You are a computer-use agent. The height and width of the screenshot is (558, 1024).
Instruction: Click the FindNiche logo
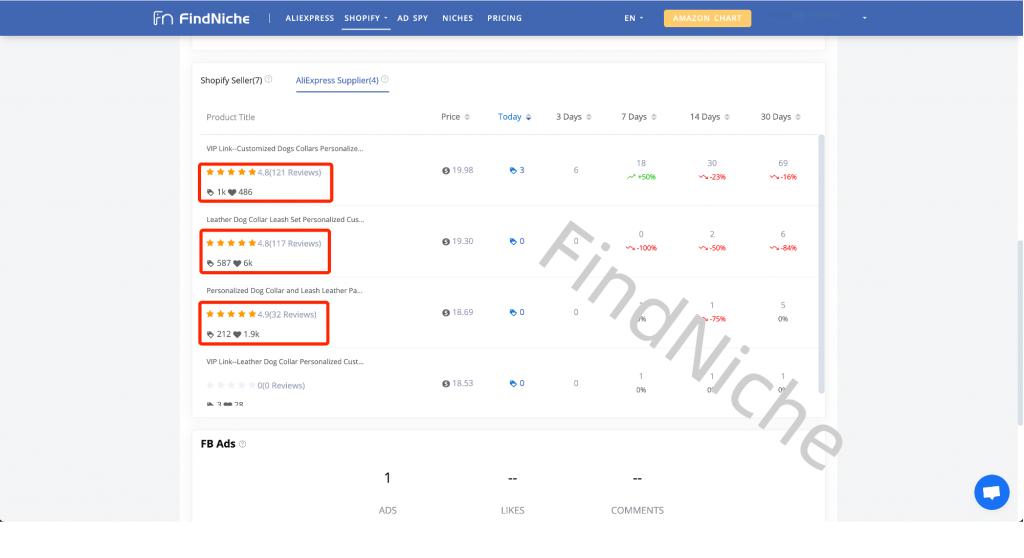coord(201,18)
